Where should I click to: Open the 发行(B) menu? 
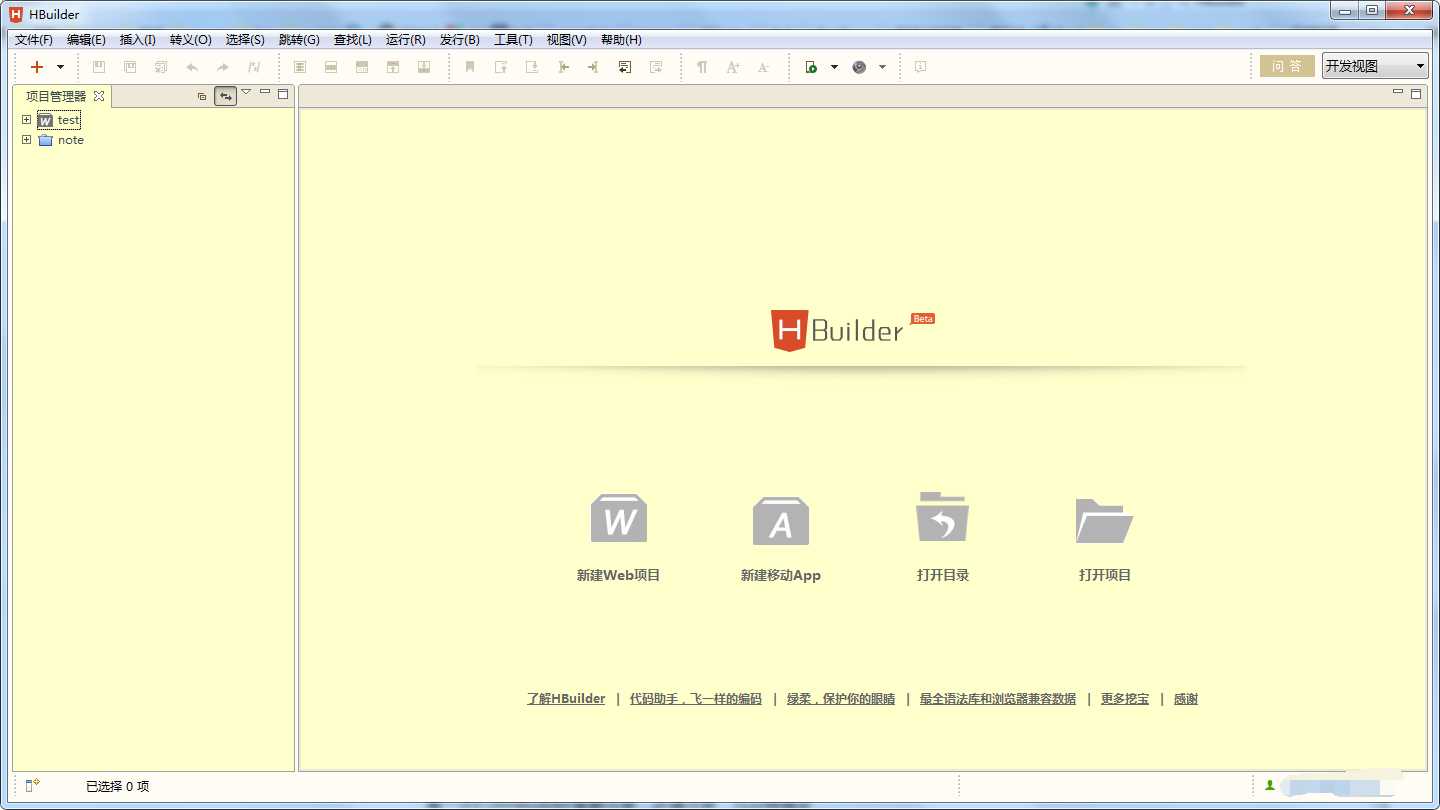tap(460, 40)
